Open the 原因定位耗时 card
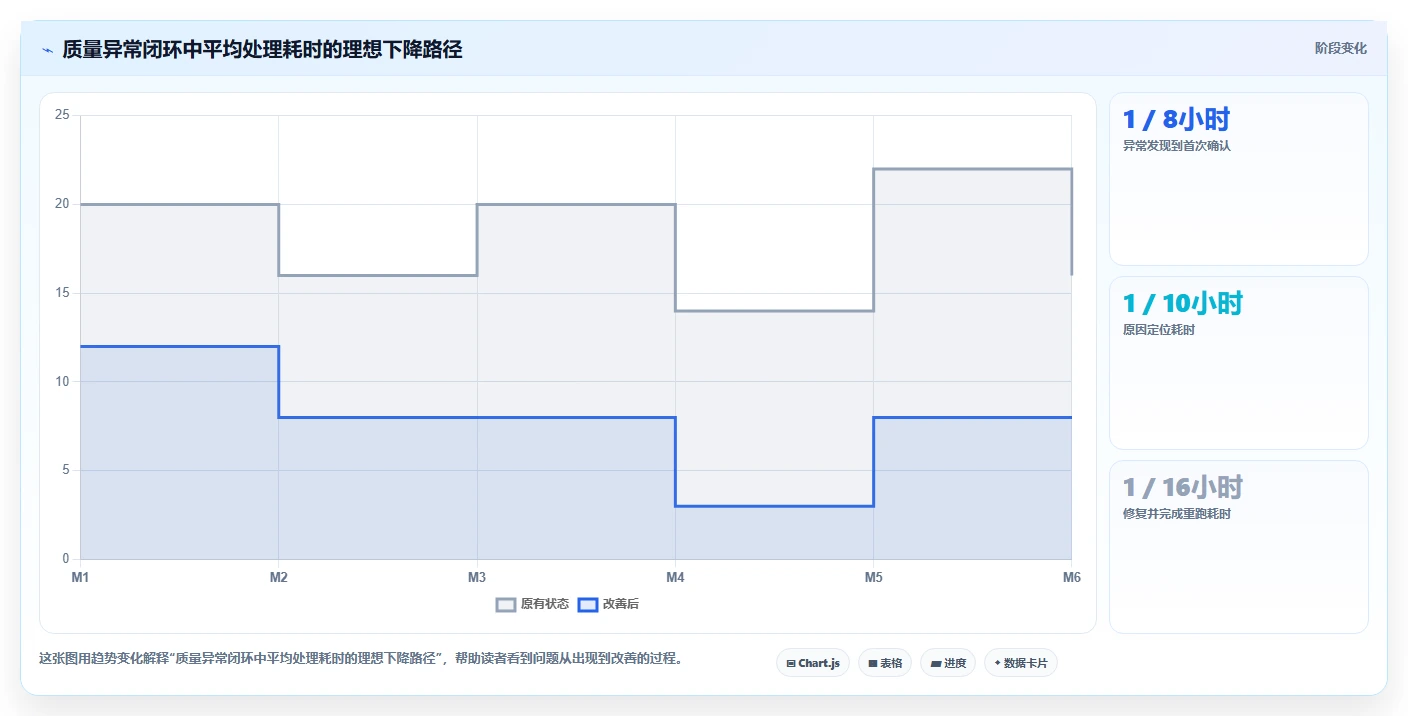 coord(1239,363)
